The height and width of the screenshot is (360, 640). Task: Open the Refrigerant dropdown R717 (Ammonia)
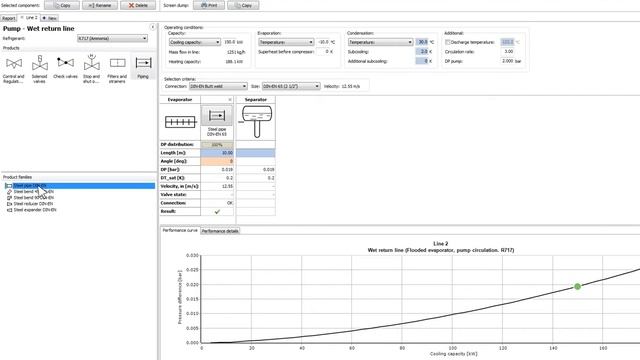[x=113, y=38]
